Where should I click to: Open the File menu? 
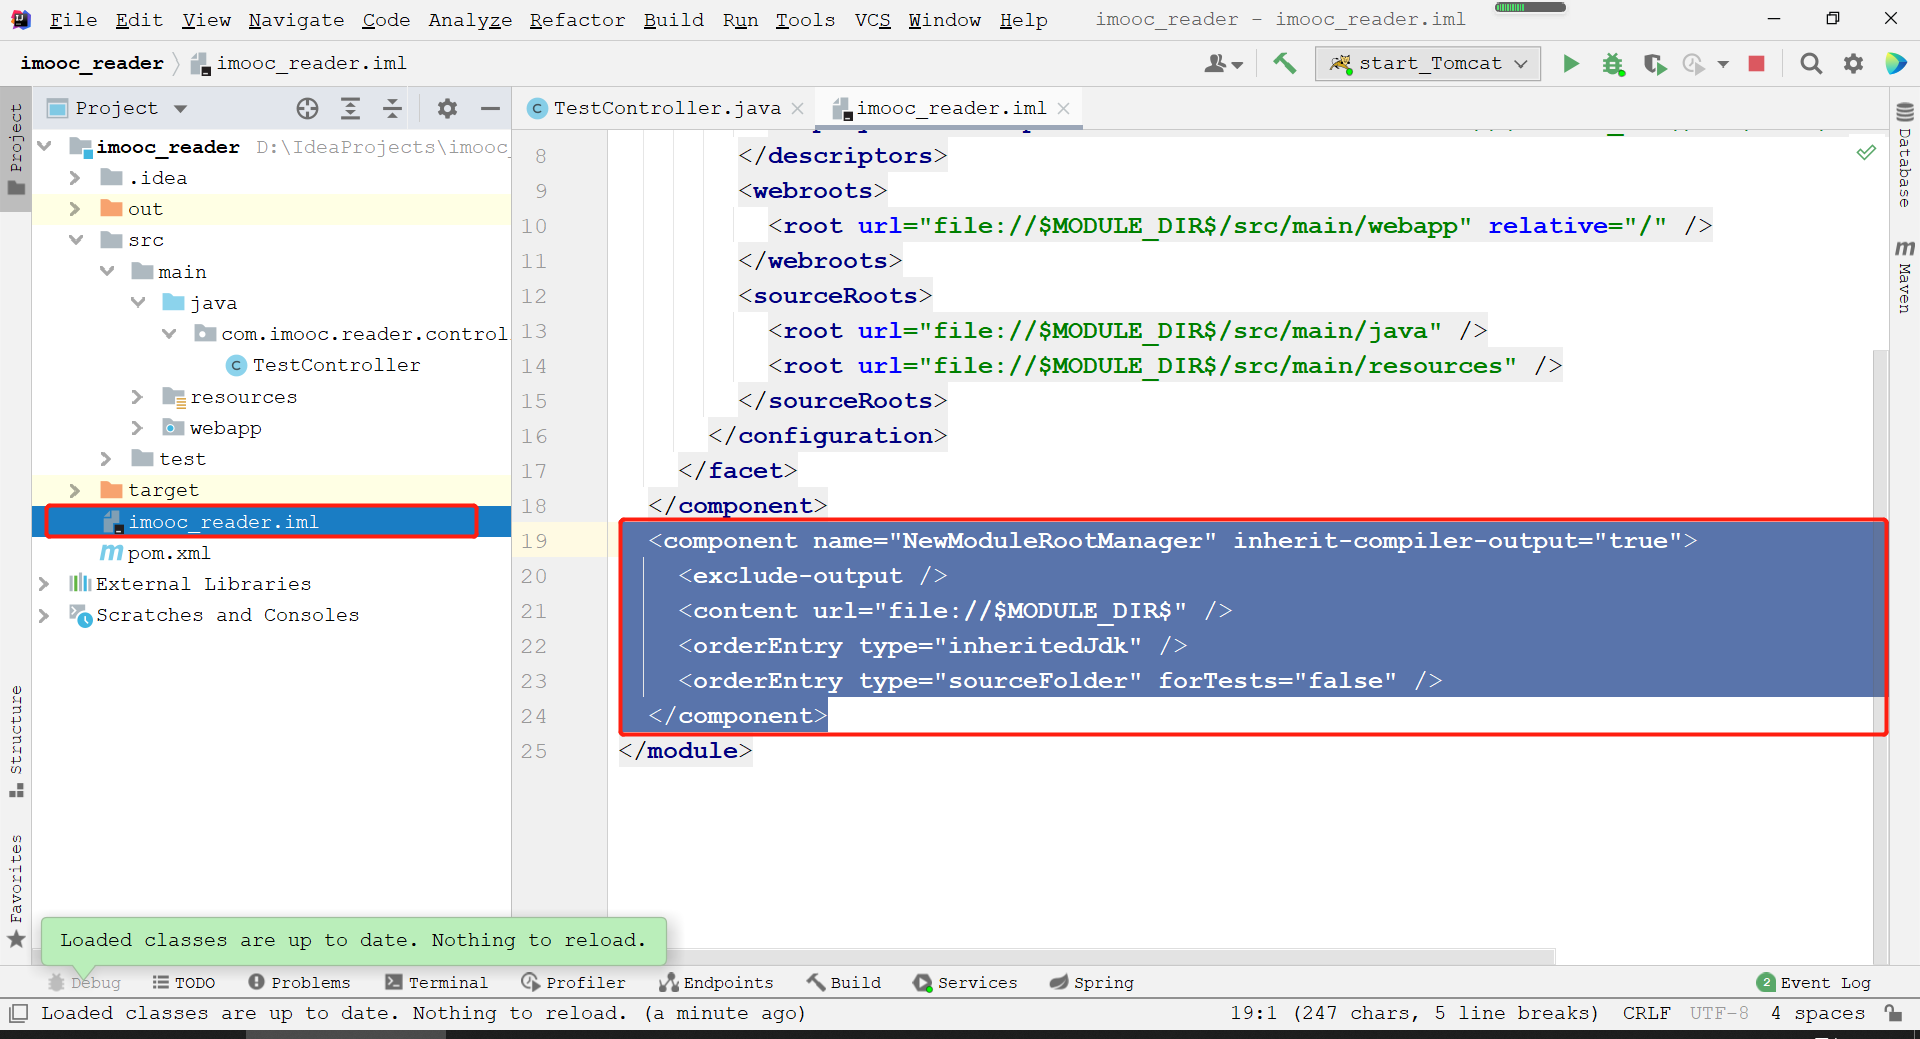point(73,20)
